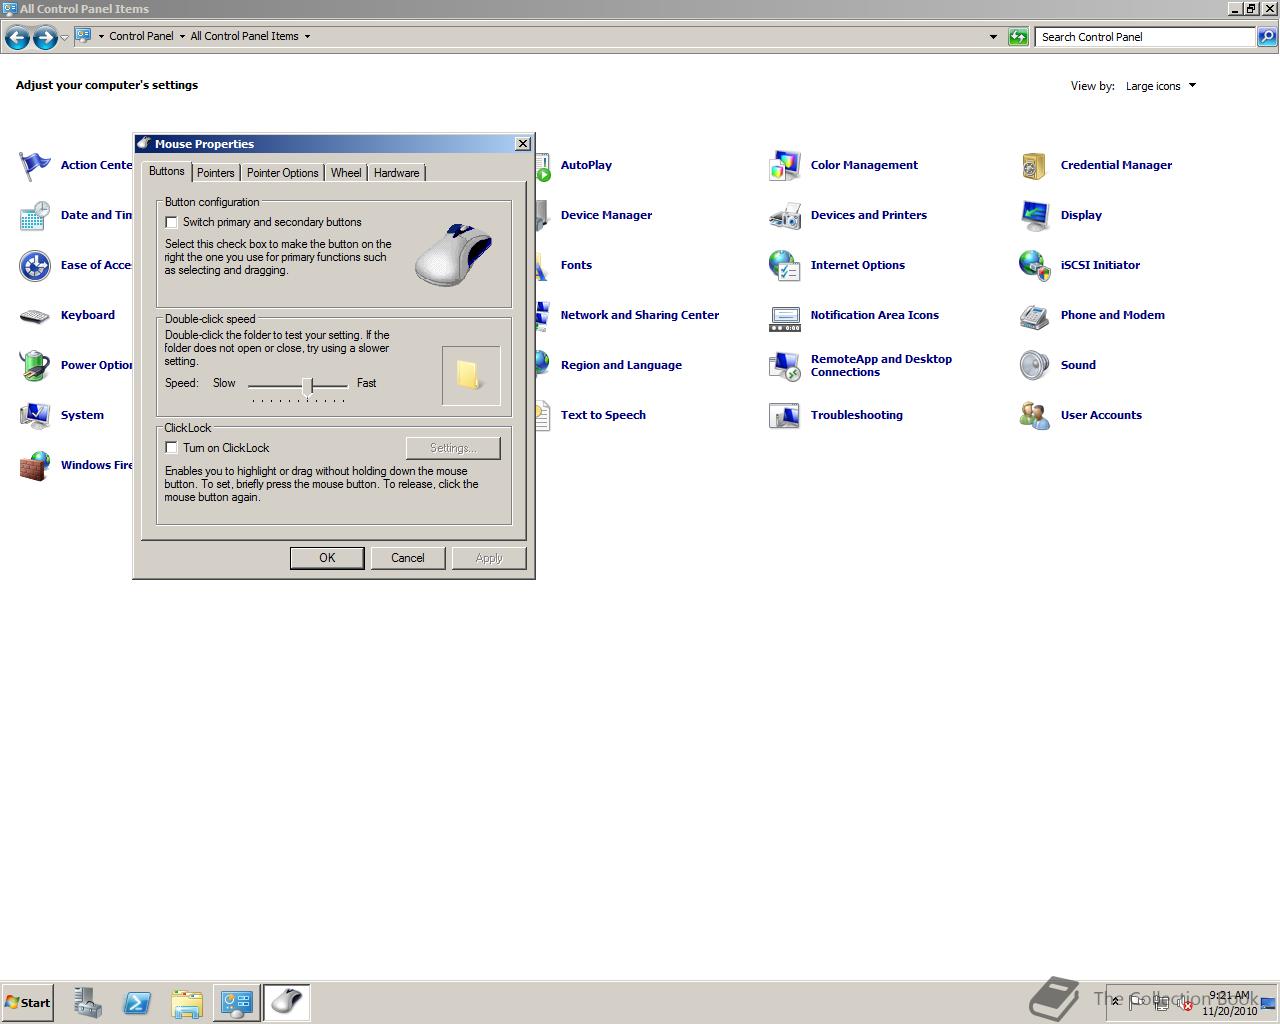Open the Region and Language link
Image resolution: width=1280 pixels, height=1024 pixels.
click(621, 365)
